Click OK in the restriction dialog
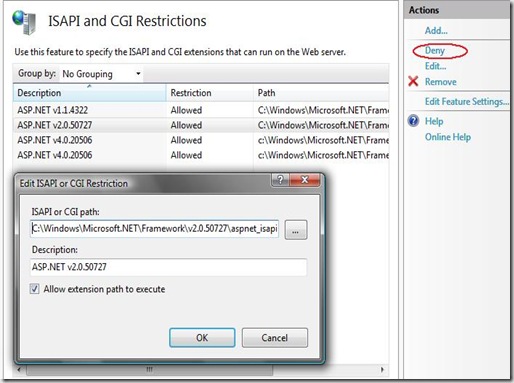 [x=202, y=338]
